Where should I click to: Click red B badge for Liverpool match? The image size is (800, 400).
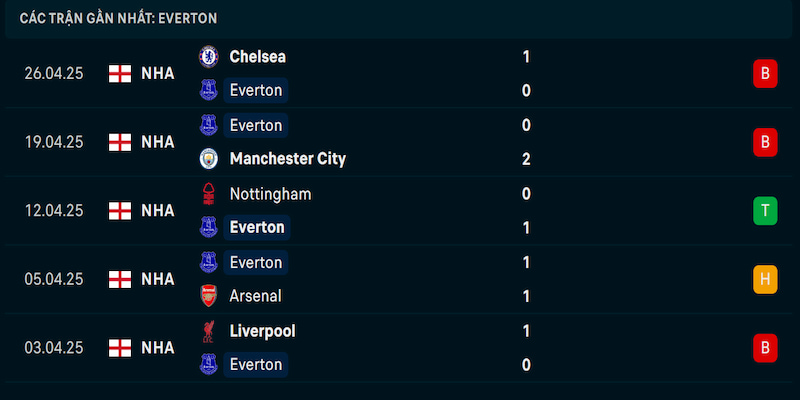pyautogui.click(x=765, y=348)
